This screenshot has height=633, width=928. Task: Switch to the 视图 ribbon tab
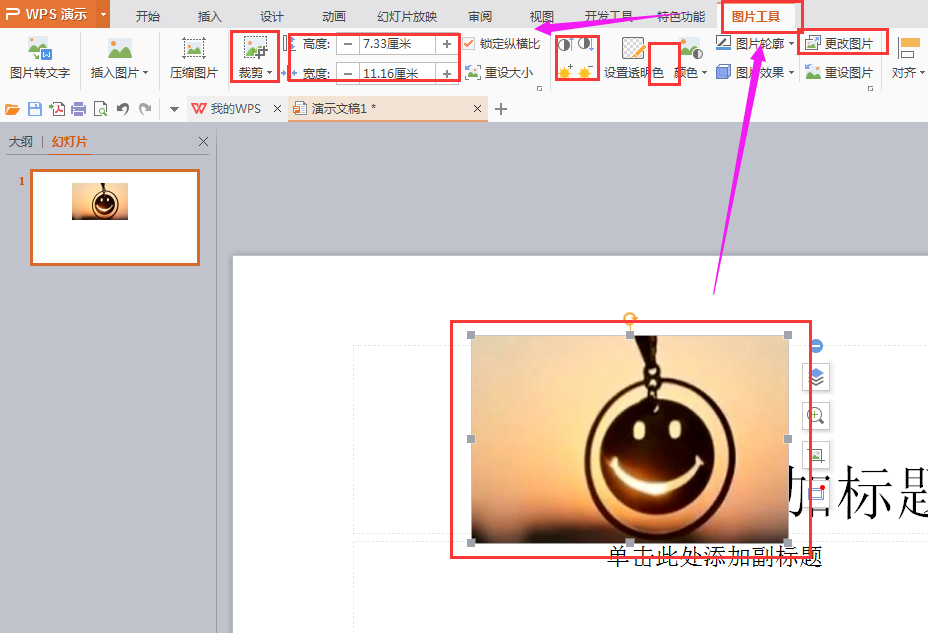click(x=542, y=17)
